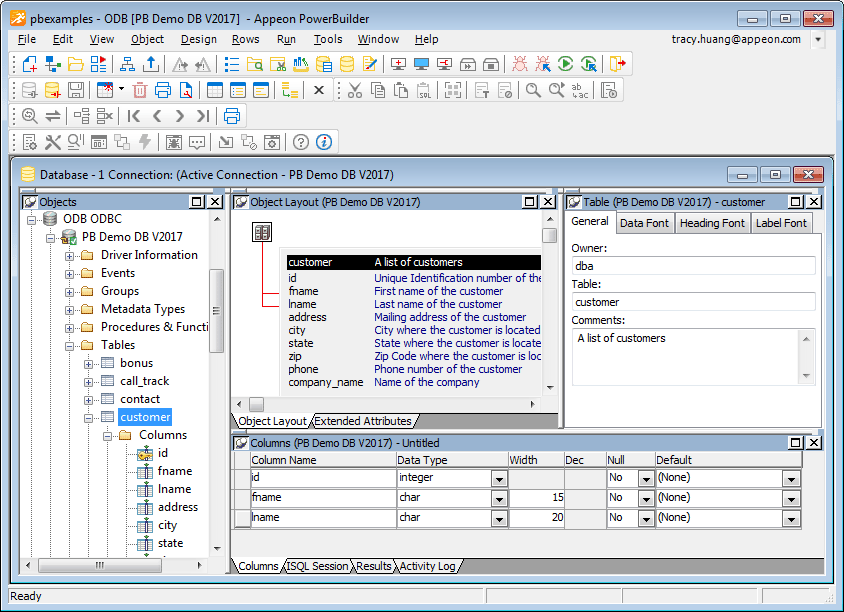Open the Design menu
Viewport: 844px width, 612px height.
click(x=198, y=39)
